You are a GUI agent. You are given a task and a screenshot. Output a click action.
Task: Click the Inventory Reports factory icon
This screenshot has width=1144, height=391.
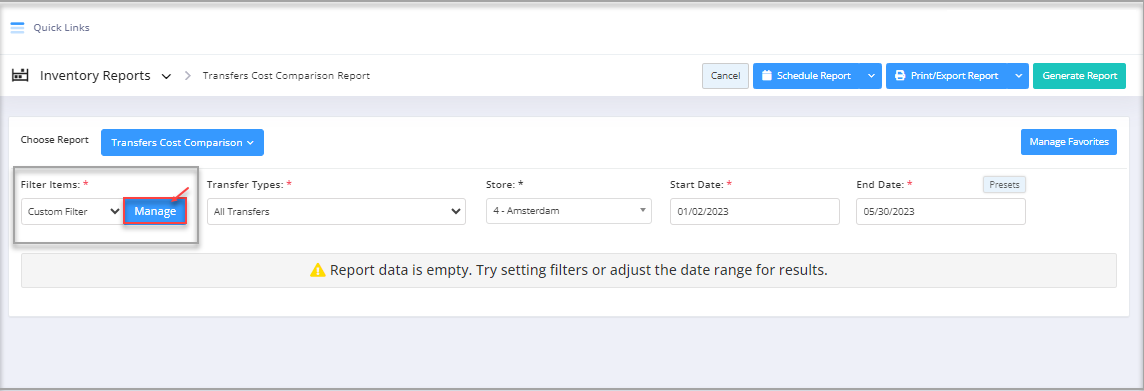click(x=20, y=75)
